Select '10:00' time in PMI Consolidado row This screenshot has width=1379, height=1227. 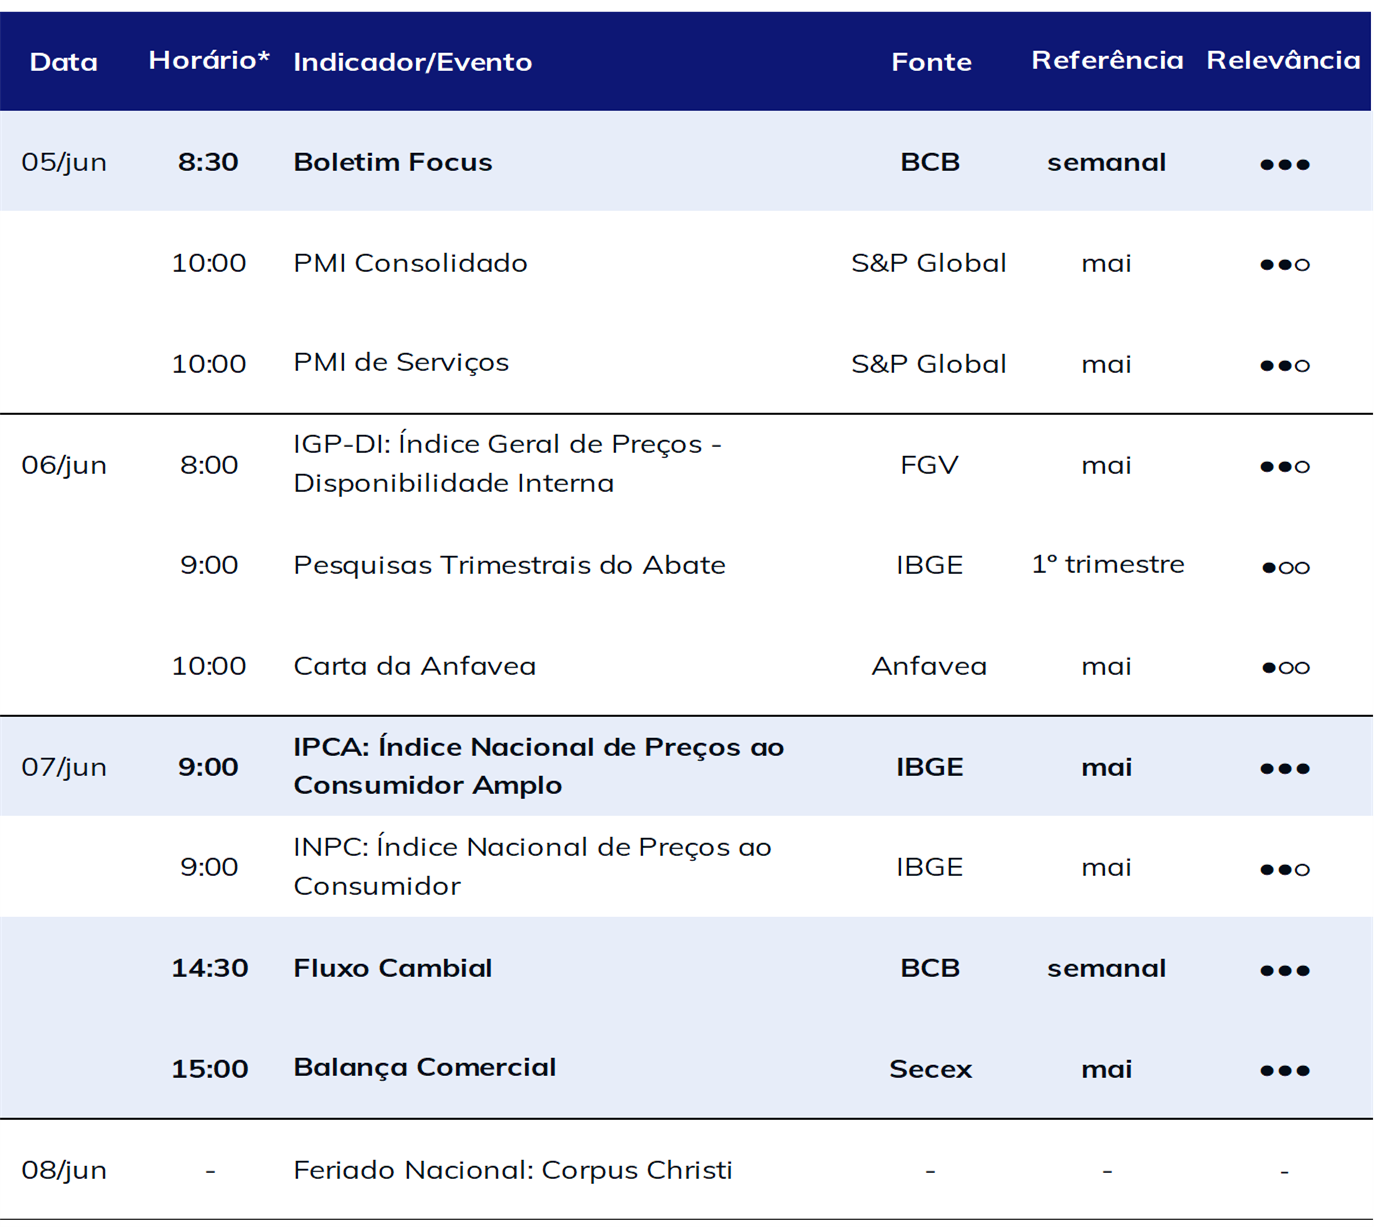209,263
